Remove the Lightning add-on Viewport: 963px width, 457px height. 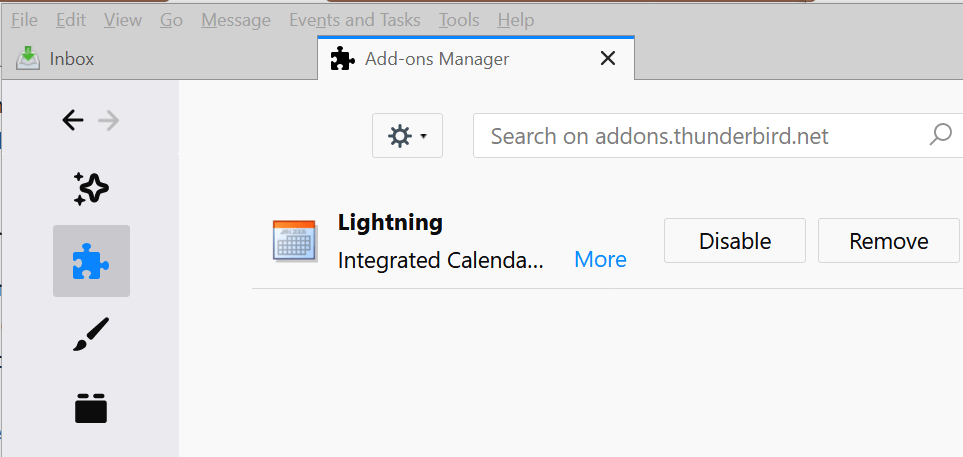(889, 241)
